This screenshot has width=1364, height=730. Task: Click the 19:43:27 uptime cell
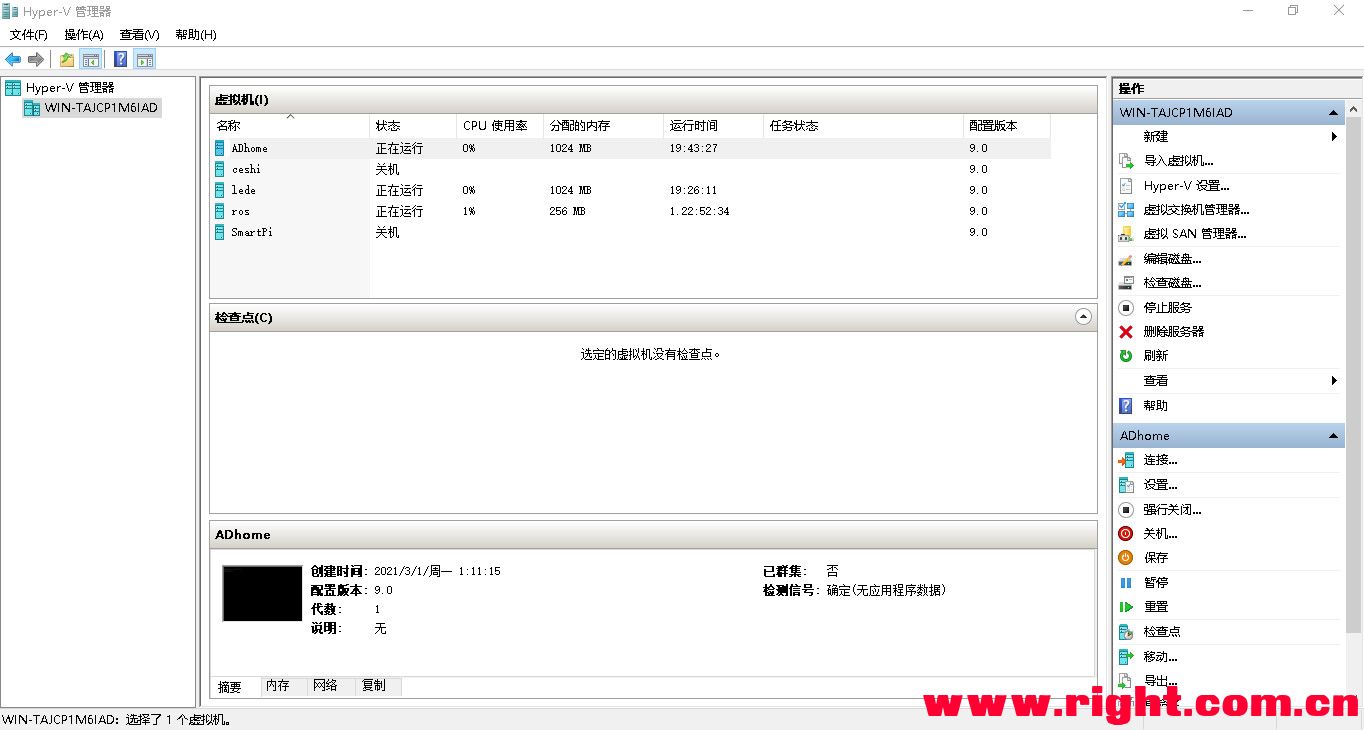click(x=693, y=148)
